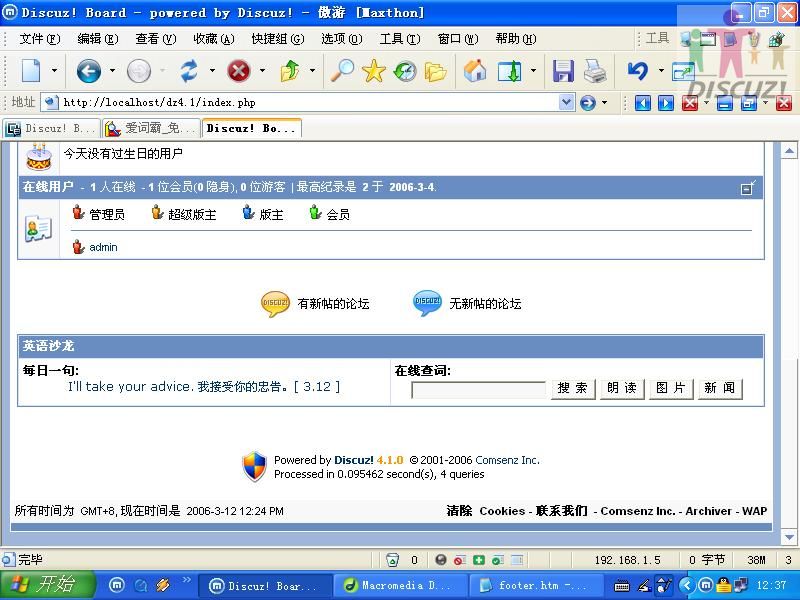Click the full-screen layout toolbar icon
This screenshot has width=800, height=600.
pos(510,70)
